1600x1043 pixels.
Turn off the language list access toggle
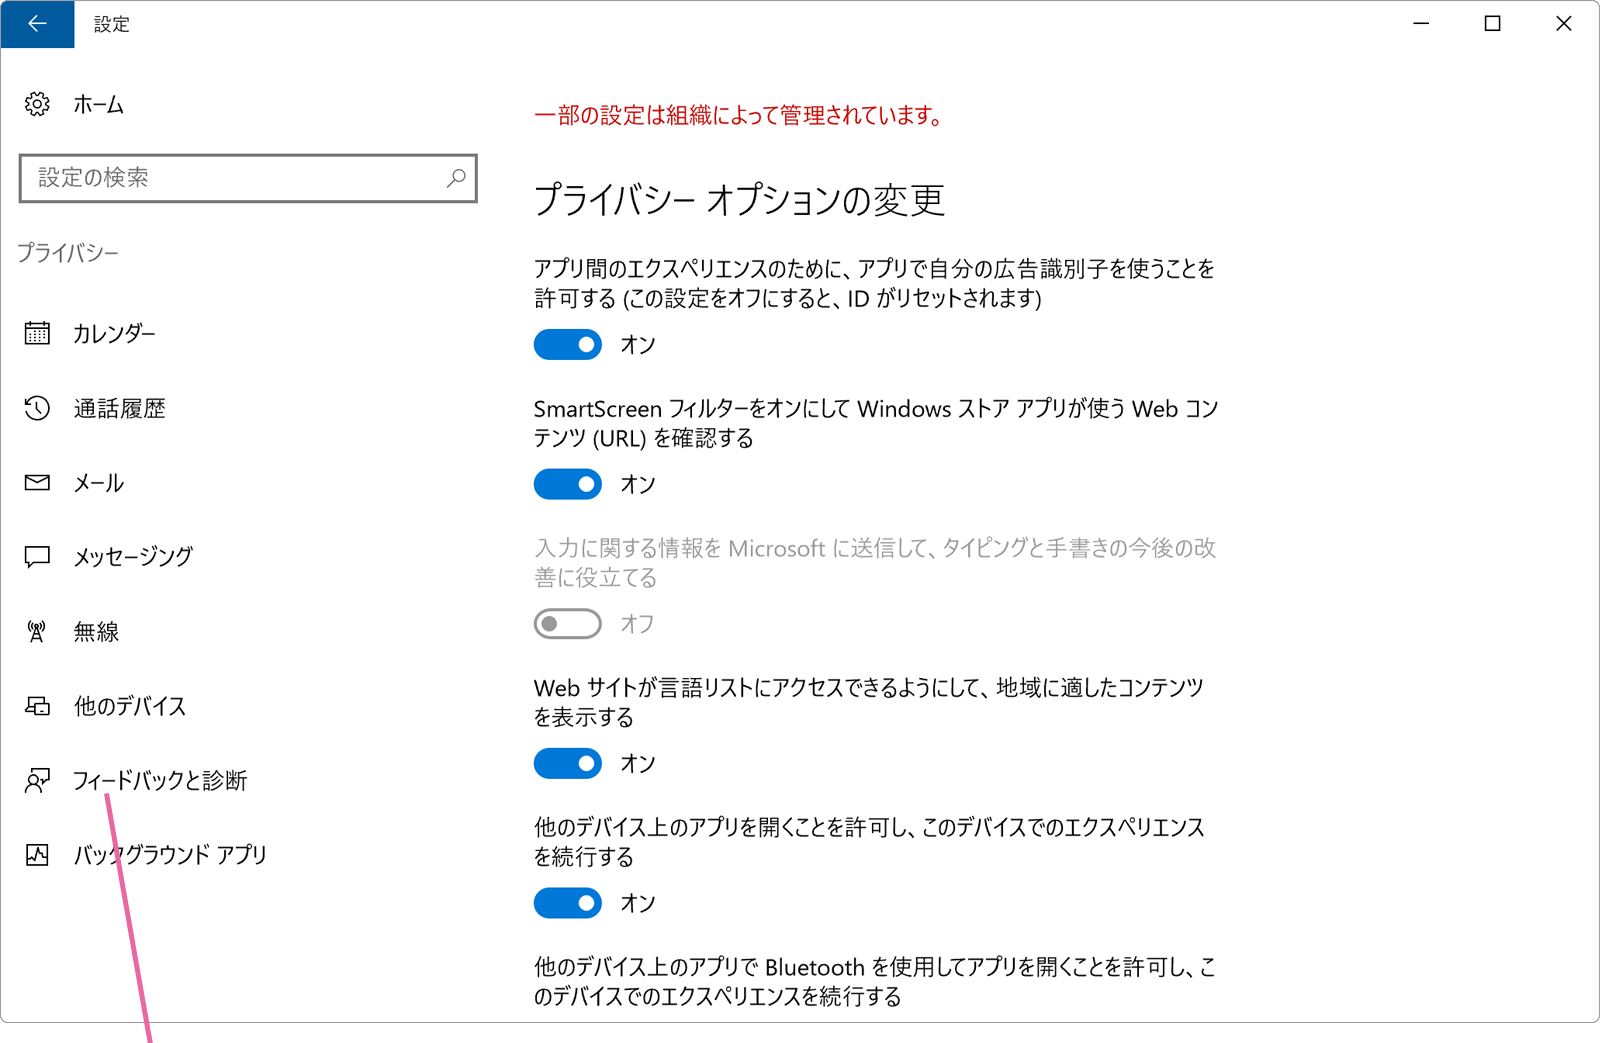coord(568,764)
